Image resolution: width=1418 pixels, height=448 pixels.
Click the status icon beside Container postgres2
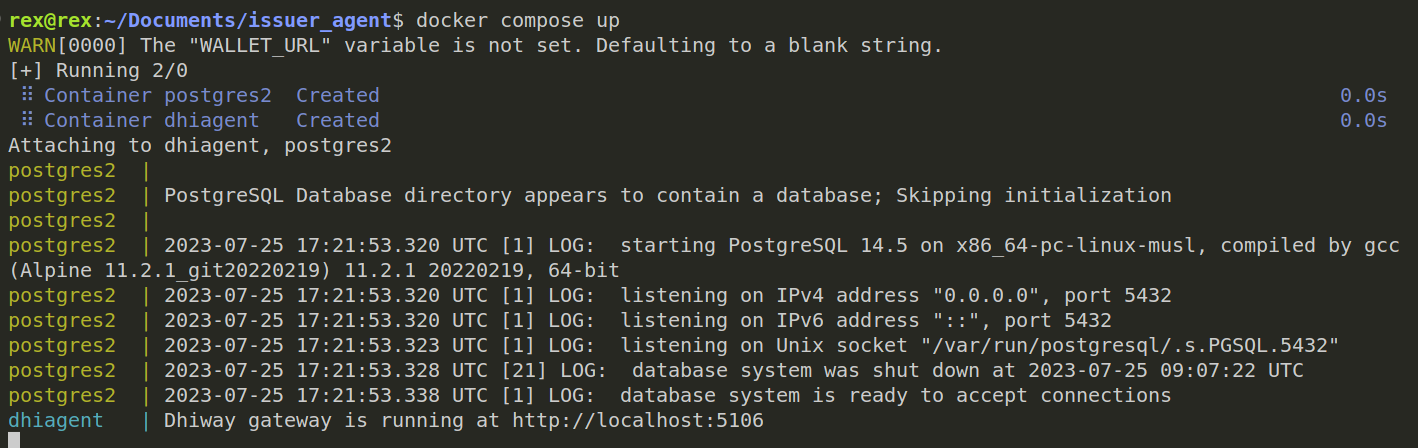pos(27,96)
